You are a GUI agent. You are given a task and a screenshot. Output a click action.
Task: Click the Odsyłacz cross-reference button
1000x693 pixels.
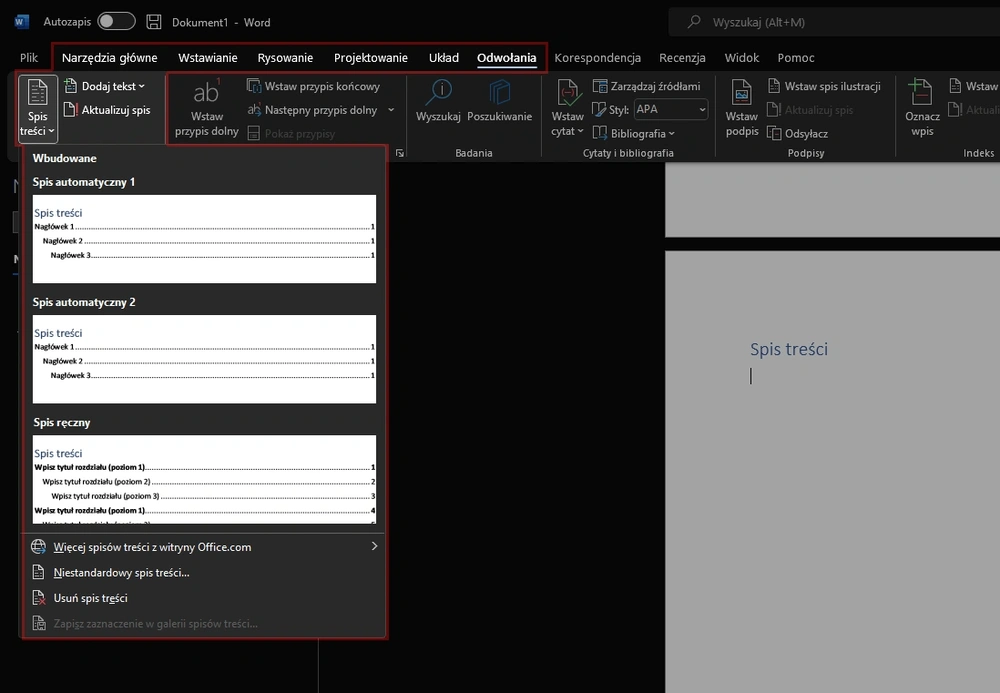coord(797,133)
